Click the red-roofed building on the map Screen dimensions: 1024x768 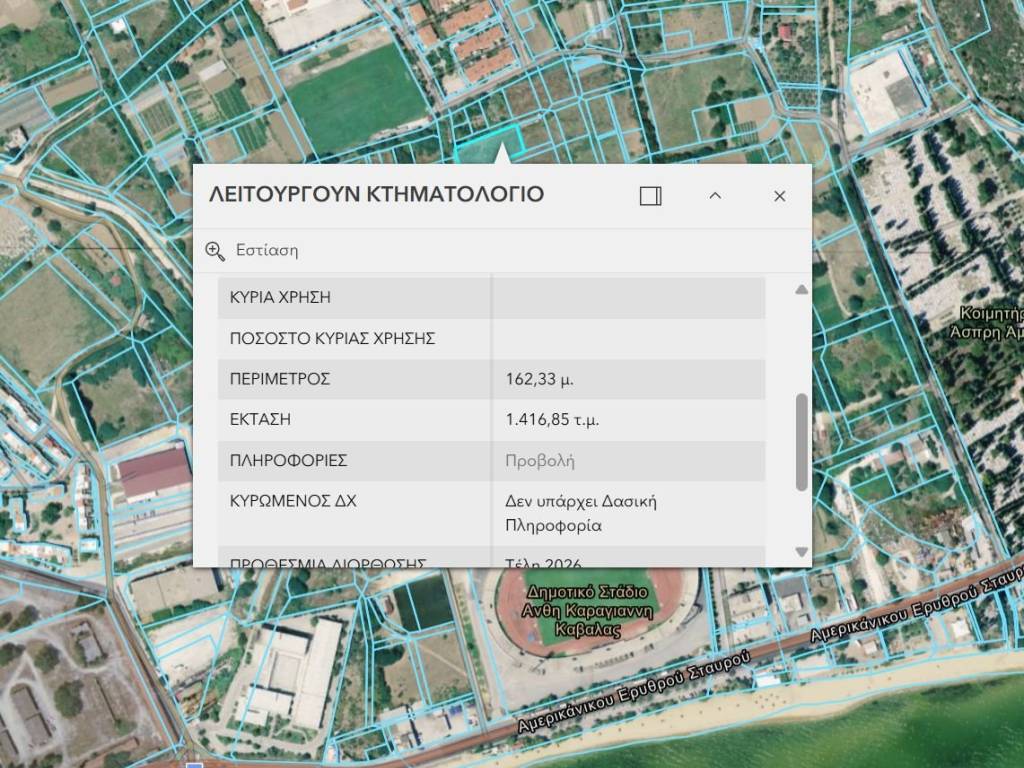pyautogui.click(x=154, y=473)
